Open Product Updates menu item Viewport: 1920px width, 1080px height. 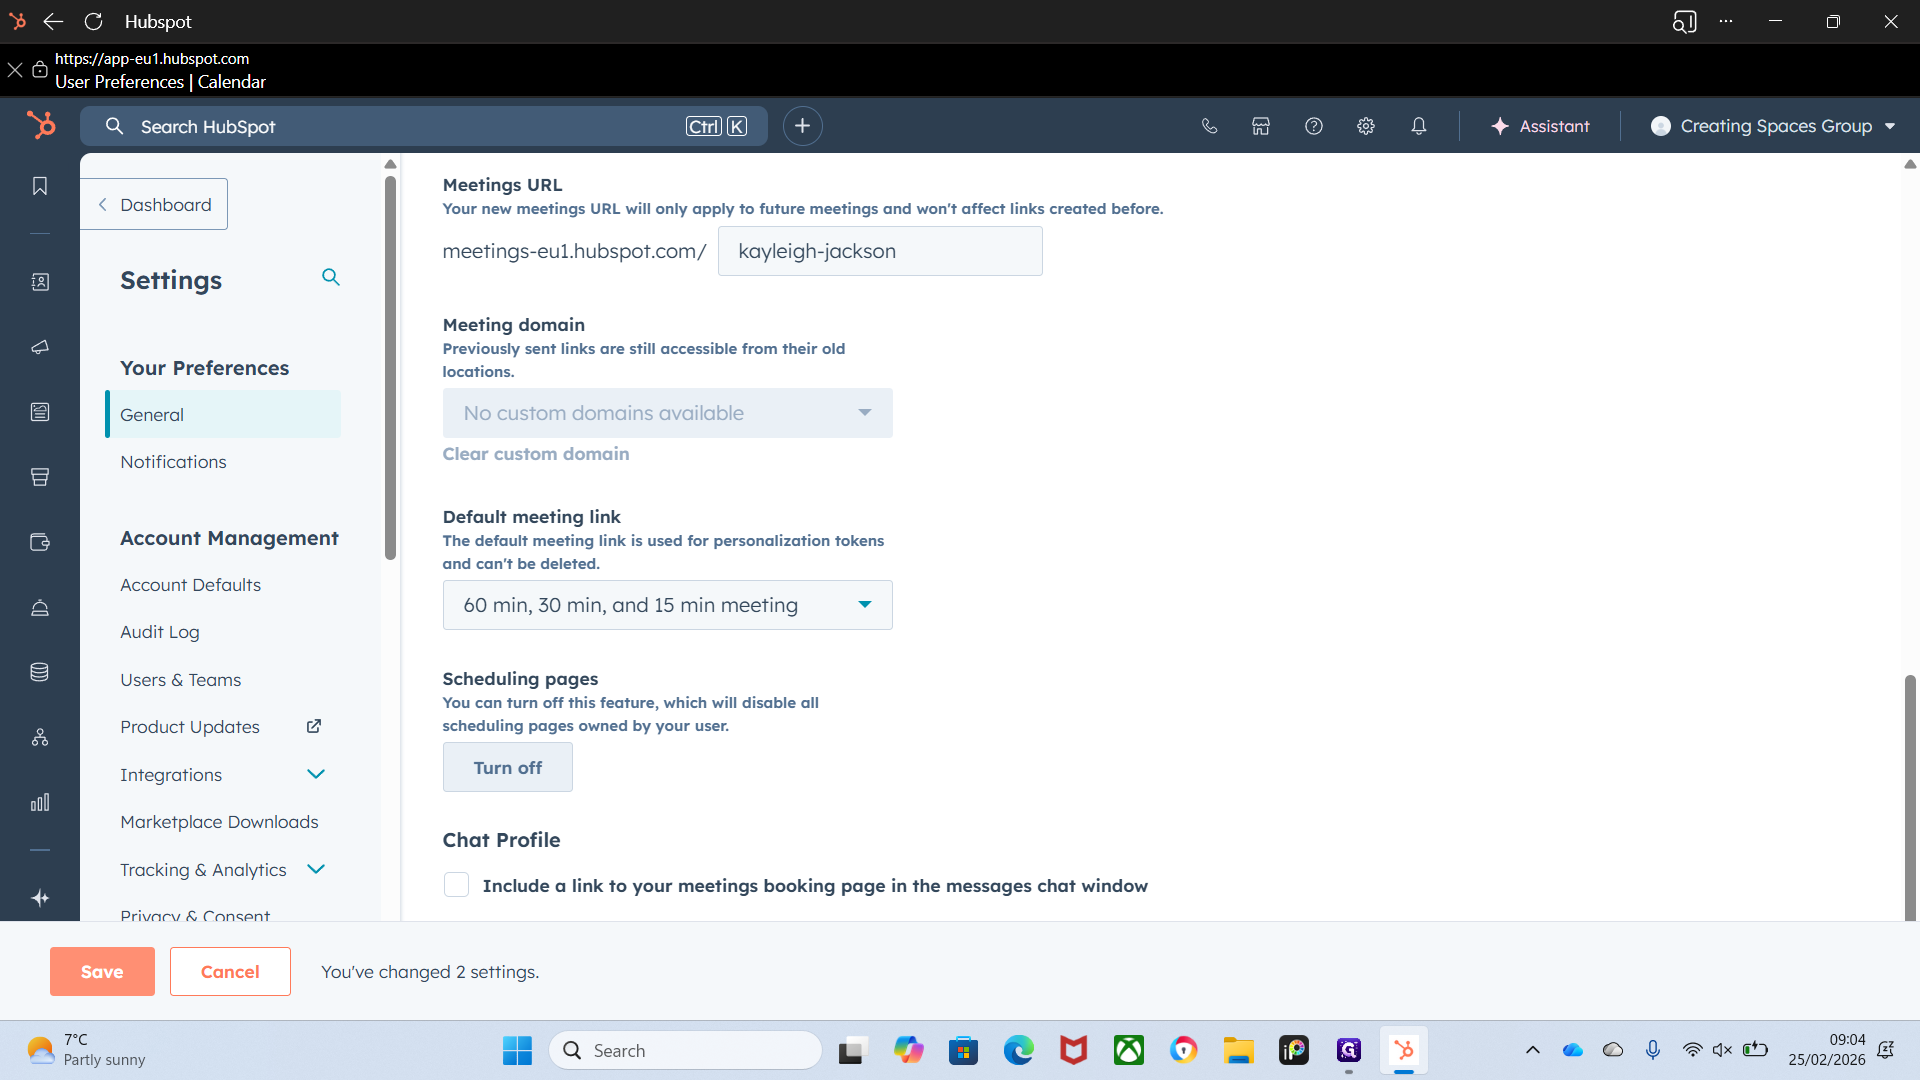pyautogui.click(x=190, y=727)
